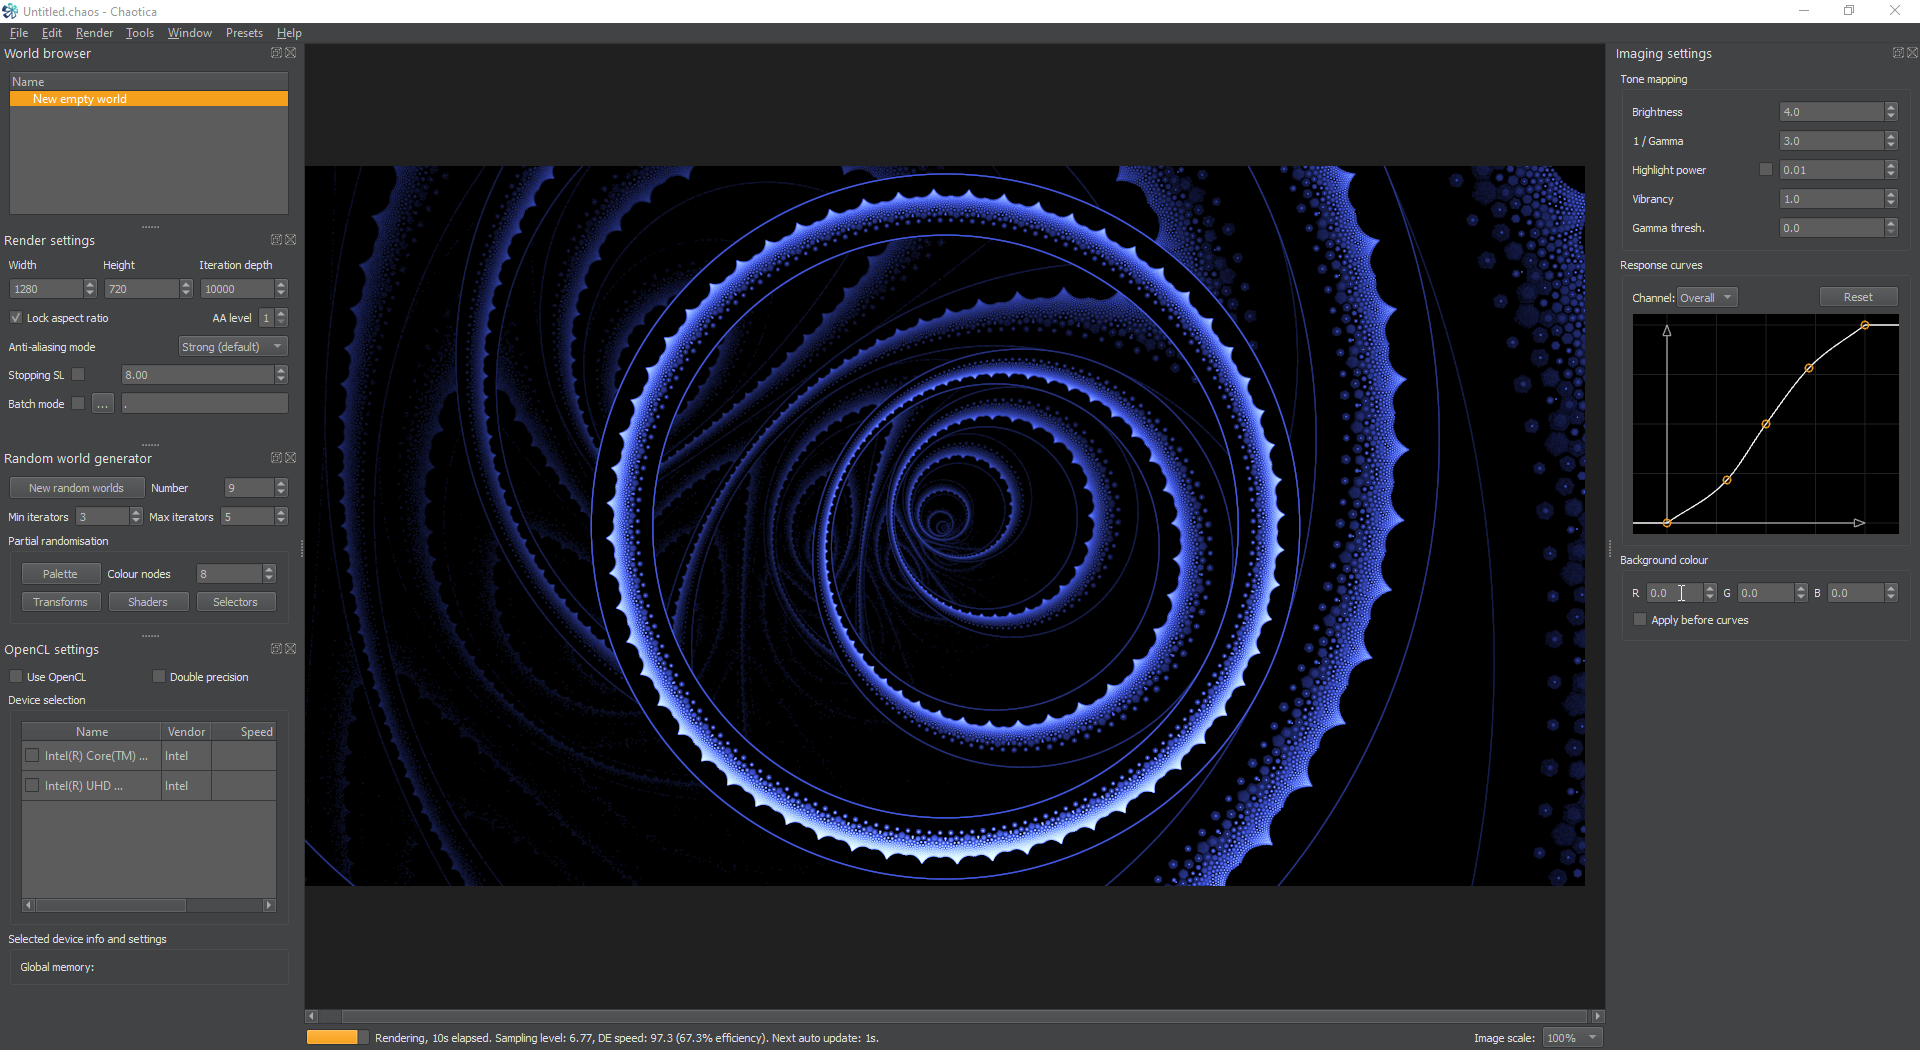The height and width of the screenshot is (1050, 1920).
Task: Click the device list scroll-right arrow
Action: pyautogui.click(x=269, y=905)
